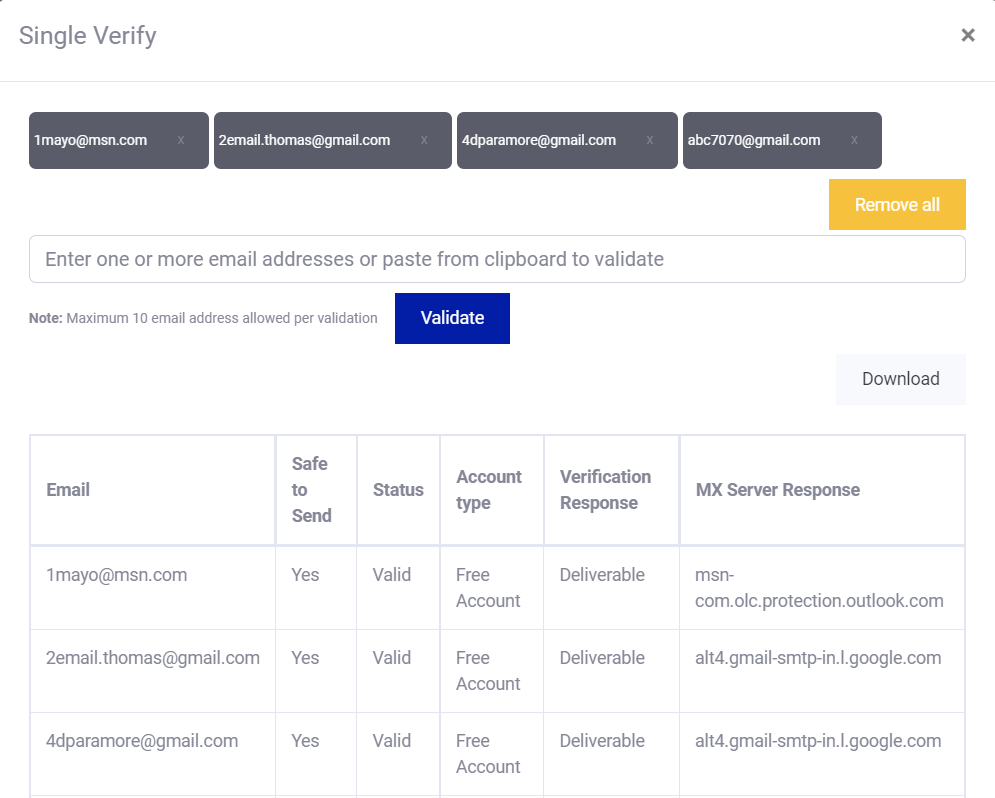Download the verification results
The height and width of the screenshot is (798, 995).
pos(900,379)
